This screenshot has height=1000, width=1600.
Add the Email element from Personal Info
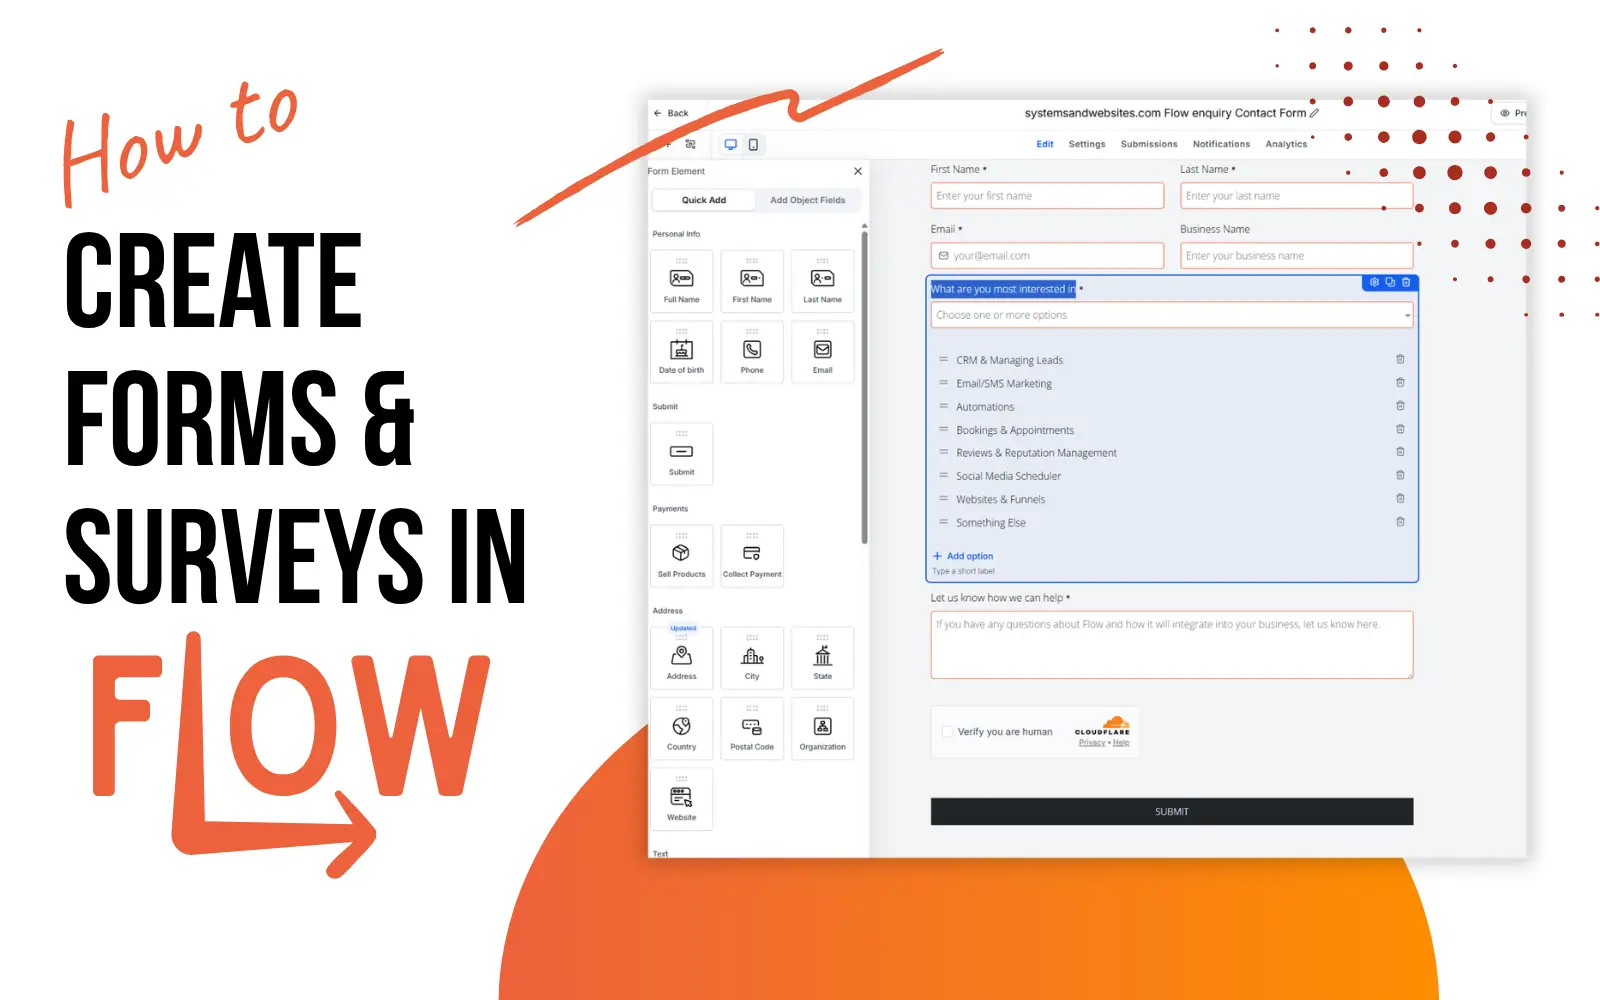click(822, 352)
